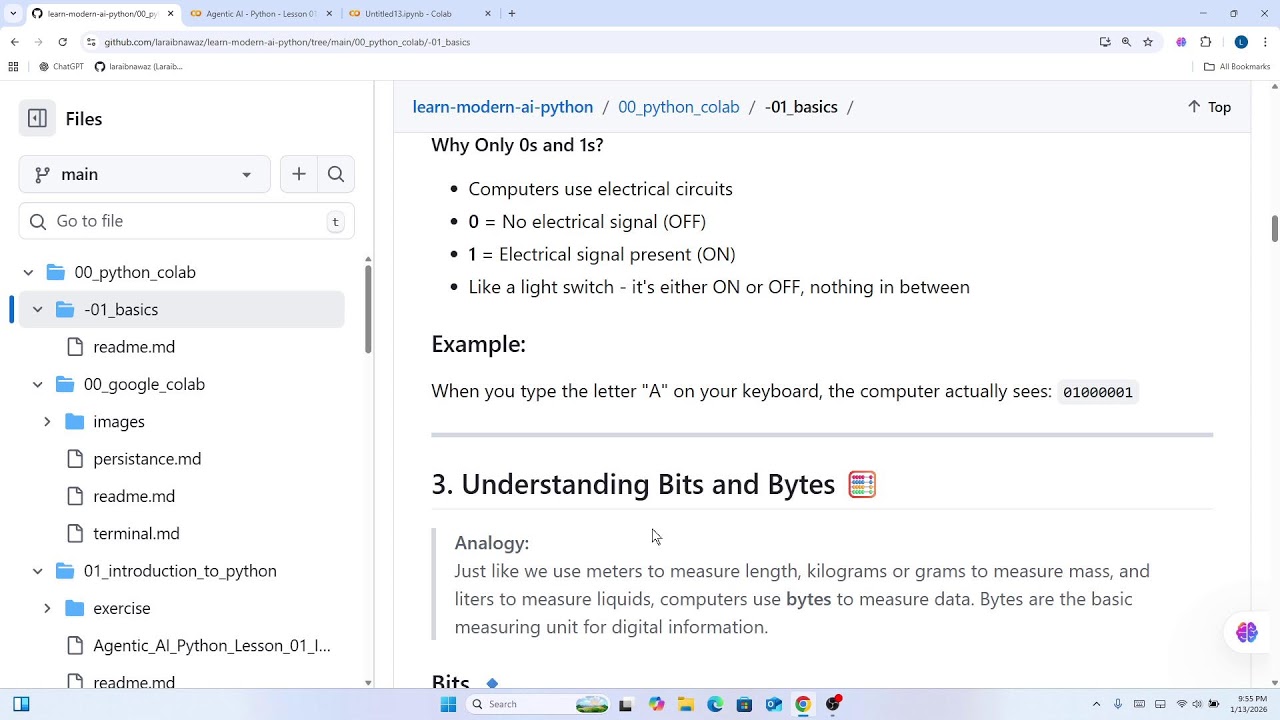Open the Windows Start menu

(448, 704)
